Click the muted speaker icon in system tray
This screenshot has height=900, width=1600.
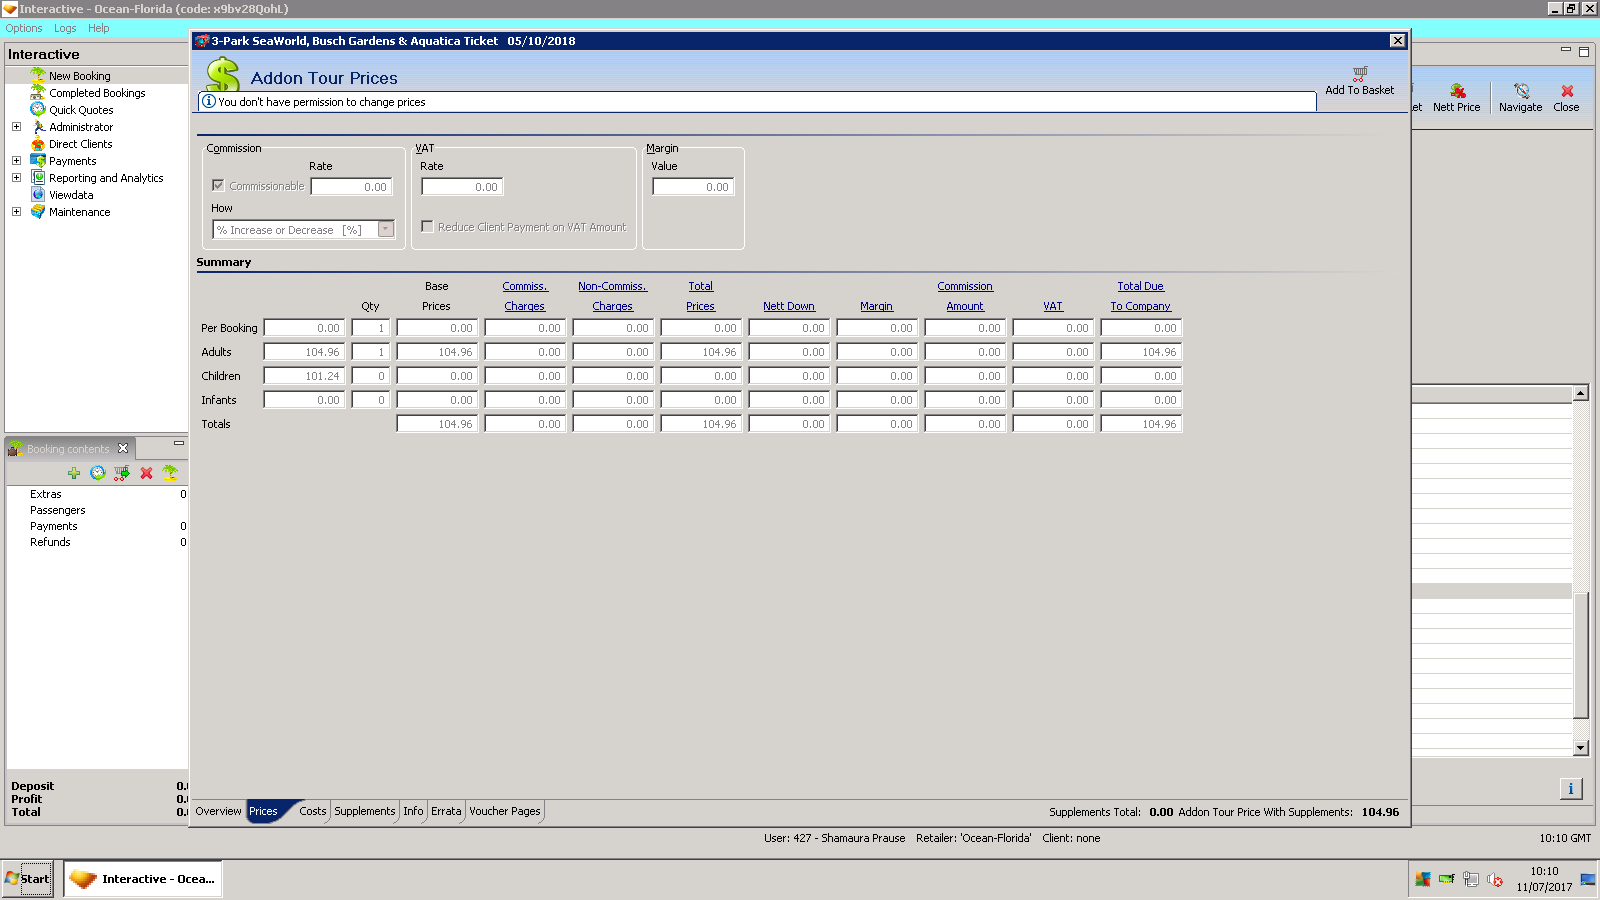click(1495, 880)
